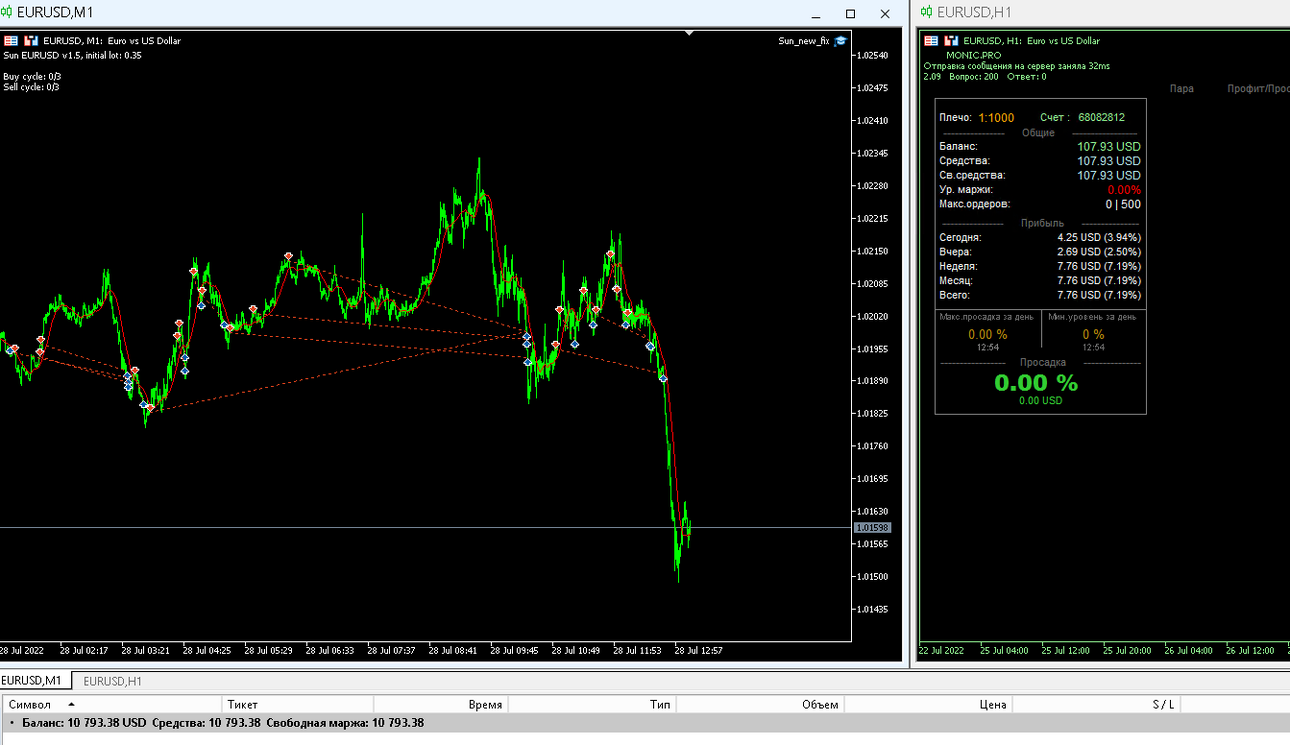
Task: Click the Sun_new_fix expert name label
Action: click(804, 41)
